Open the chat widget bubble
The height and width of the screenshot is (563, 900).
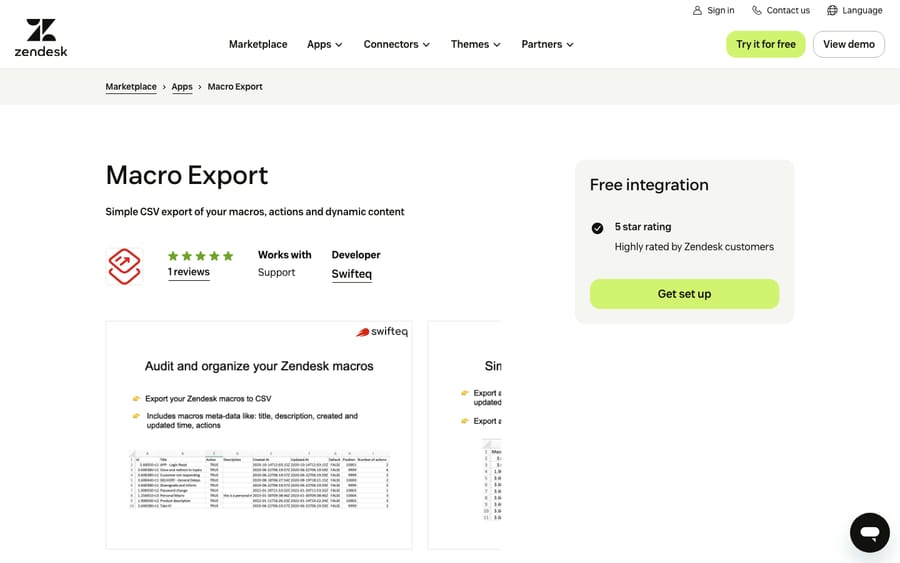point(870,533)
